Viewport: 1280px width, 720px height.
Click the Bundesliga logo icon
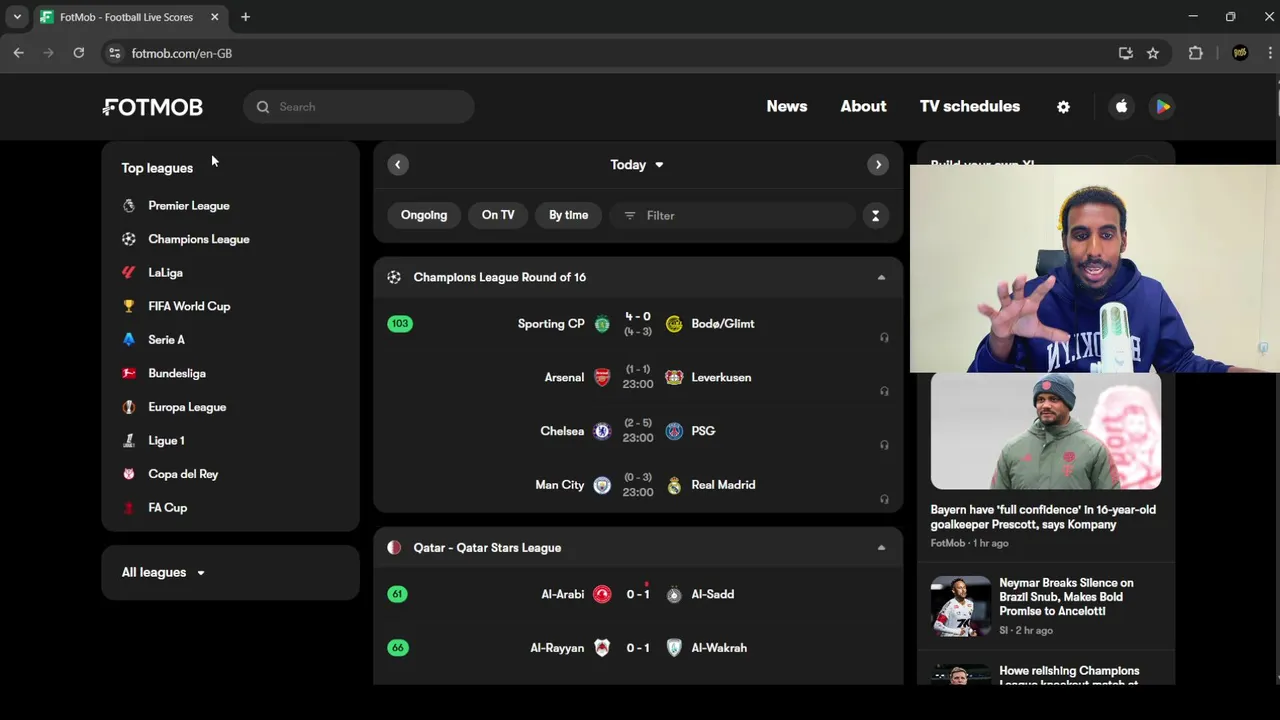[129, 373]
